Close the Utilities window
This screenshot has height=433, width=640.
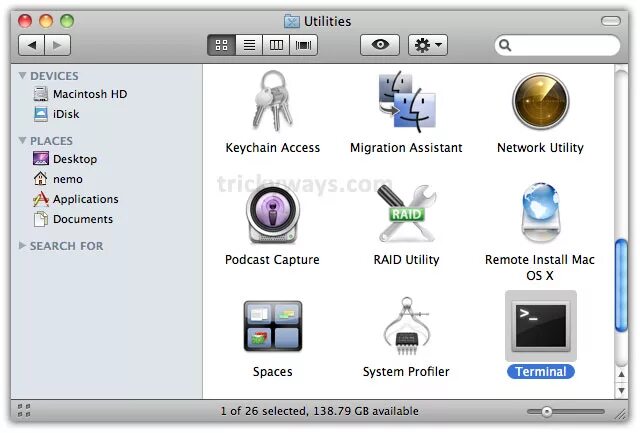click(25, 21)
